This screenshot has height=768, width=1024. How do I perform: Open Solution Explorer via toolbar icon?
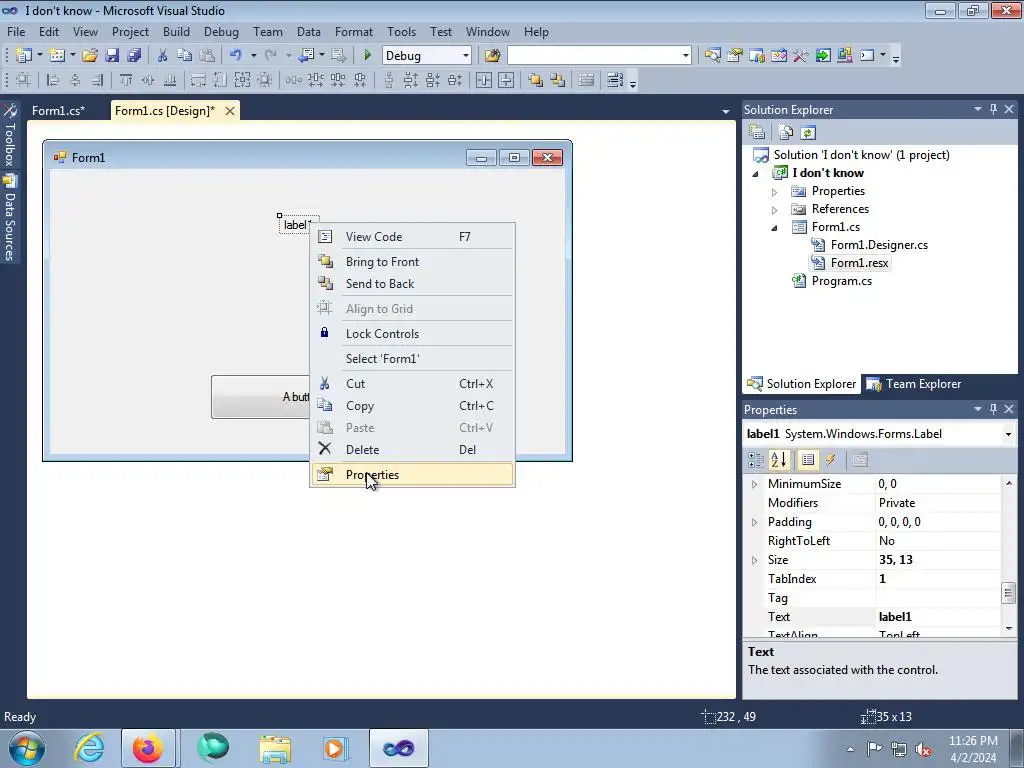712,56
